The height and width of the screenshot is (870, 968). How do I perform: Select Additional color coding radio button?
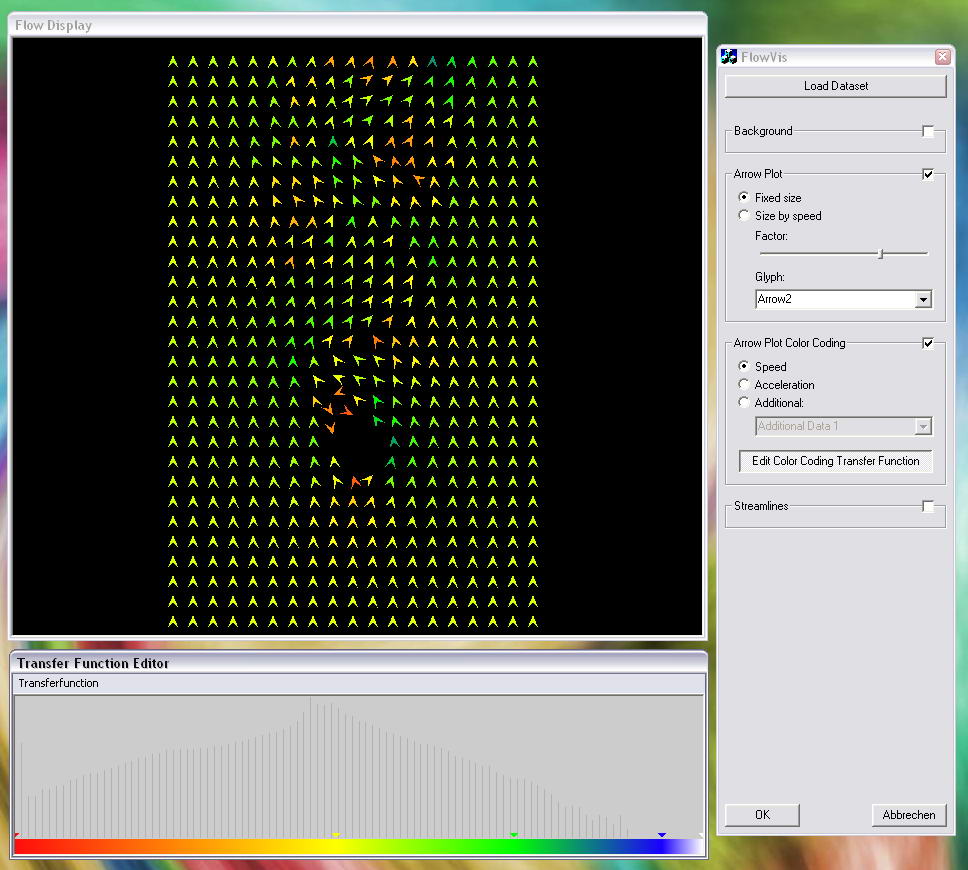(744, 403)
